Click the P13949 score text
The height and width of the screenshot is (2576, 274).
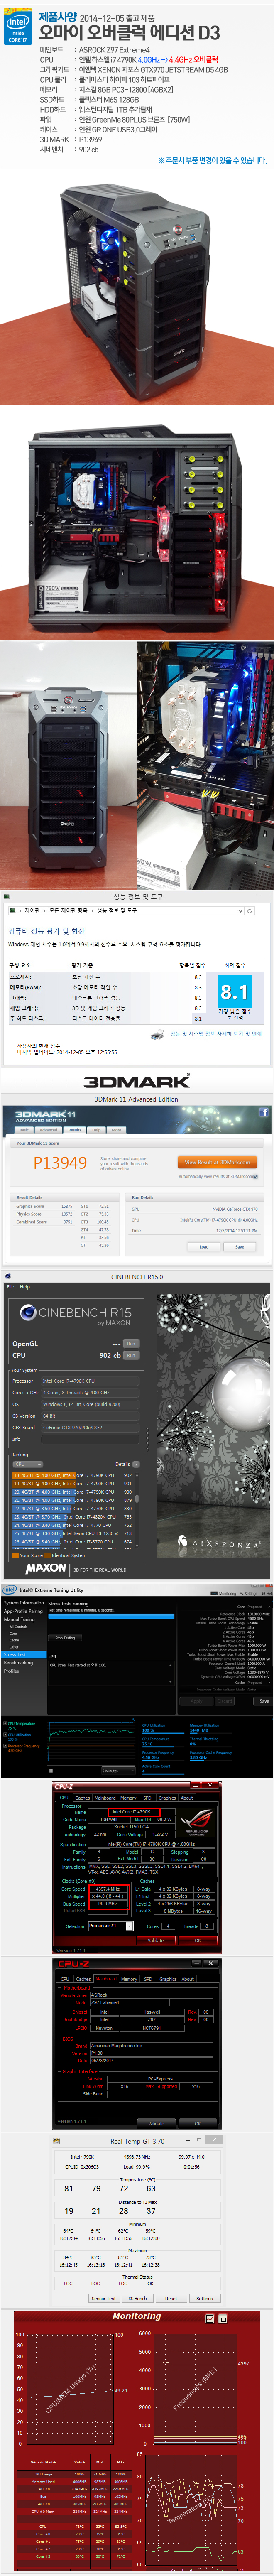click(x=60, y=1163)
